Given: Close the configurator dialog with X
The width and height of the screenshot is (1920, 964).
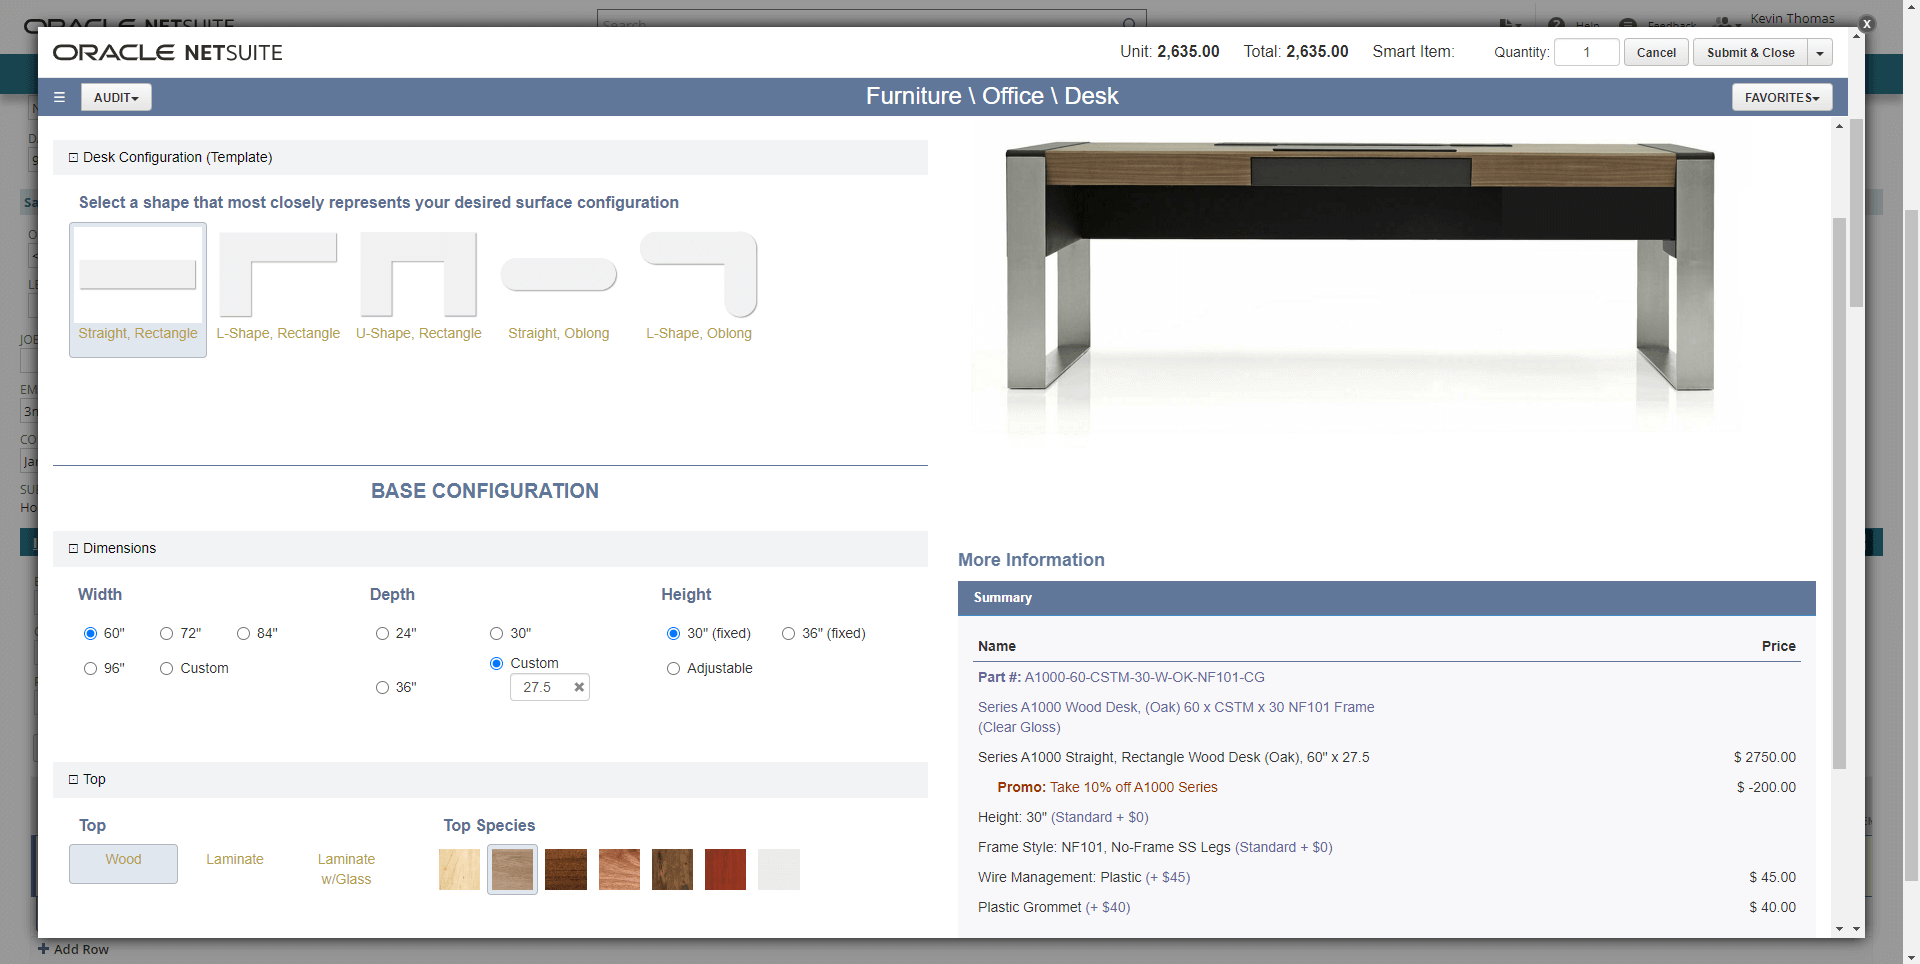Looking at the screenshot, I should [x=1866, y=23].
